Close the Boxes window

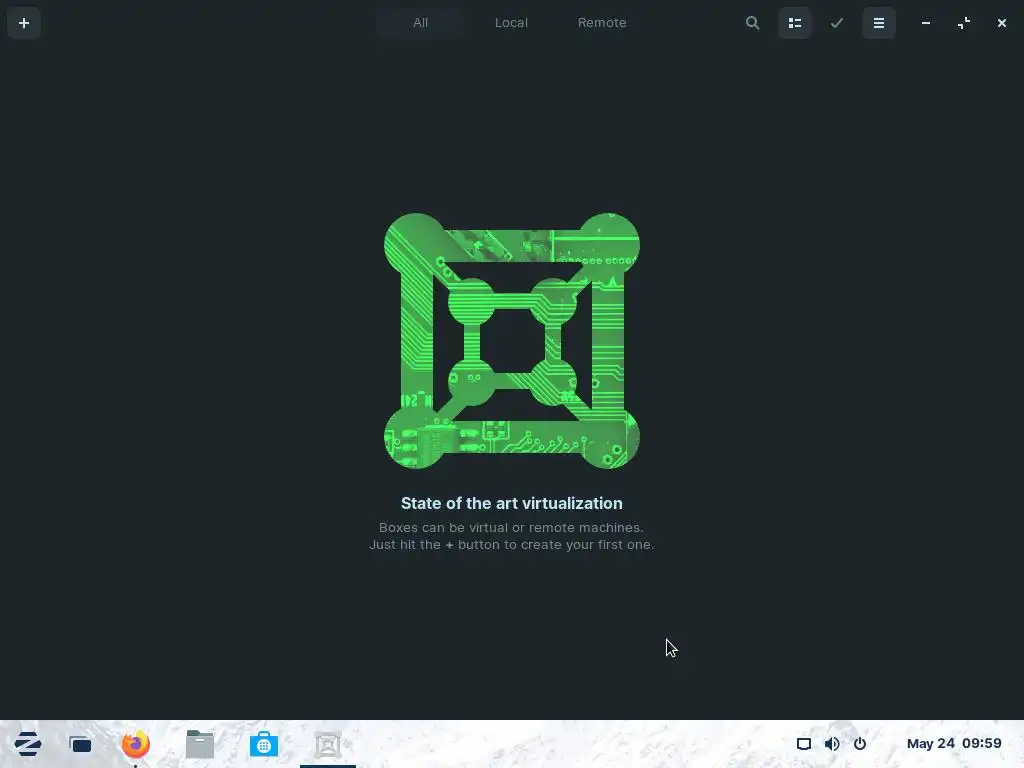coord(1002,23)
